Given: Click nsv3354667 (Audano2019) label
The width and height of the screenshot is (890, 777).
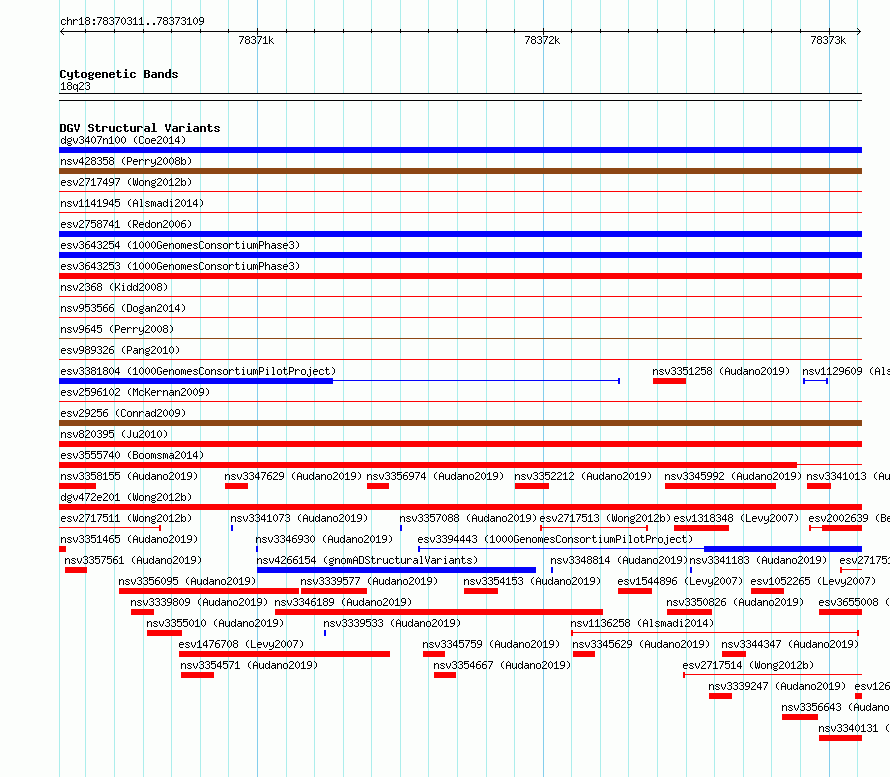Looking at the screenshot, I should pyautogui.click(x=502, y=665).
